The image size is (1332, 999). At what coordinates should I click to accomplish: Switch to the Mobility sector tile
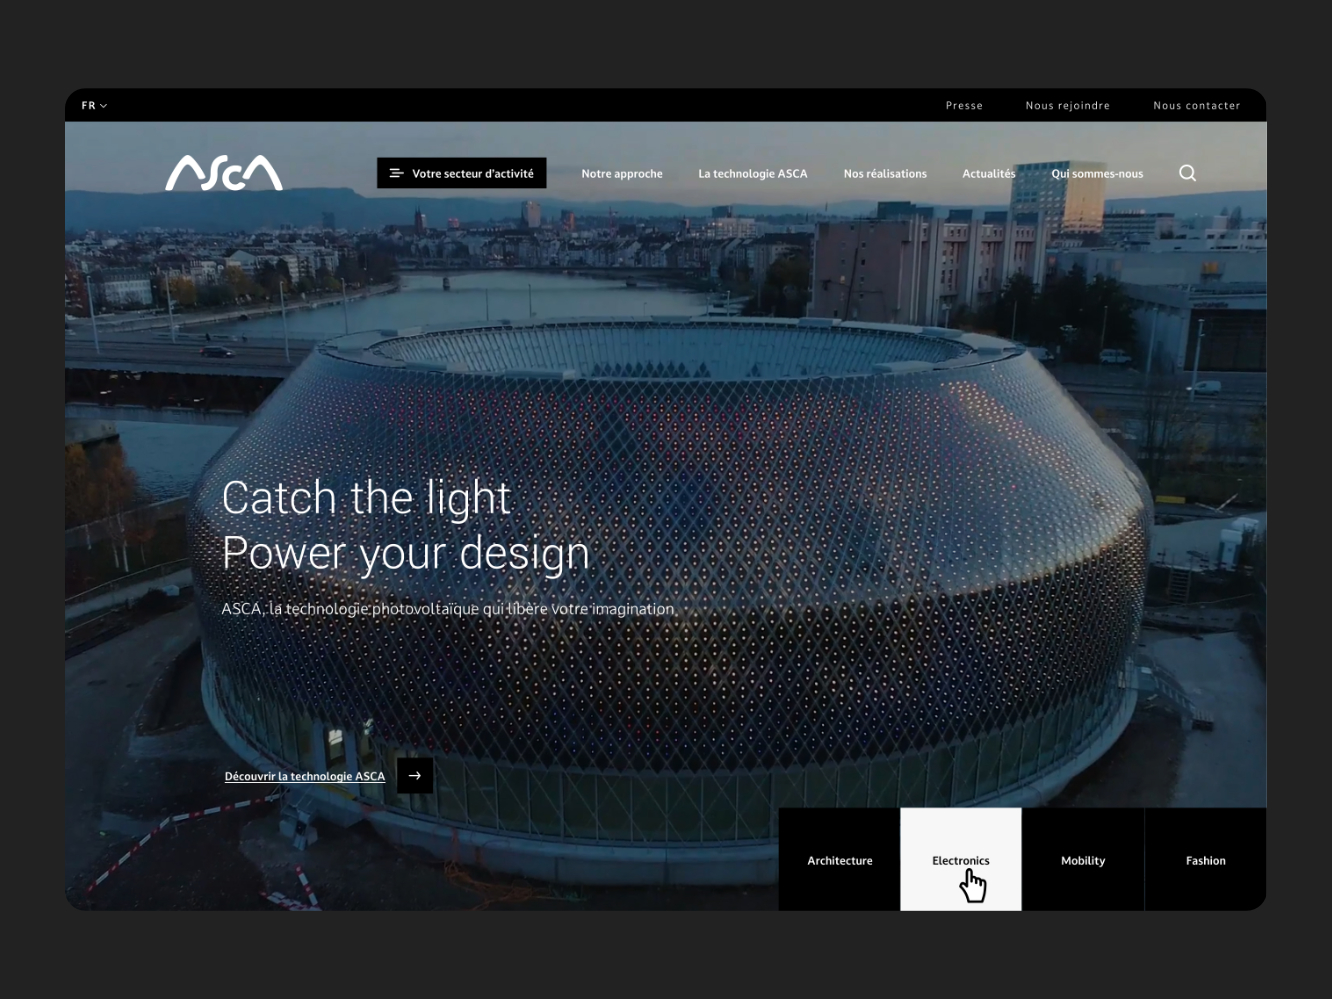tap(1083, 860)
